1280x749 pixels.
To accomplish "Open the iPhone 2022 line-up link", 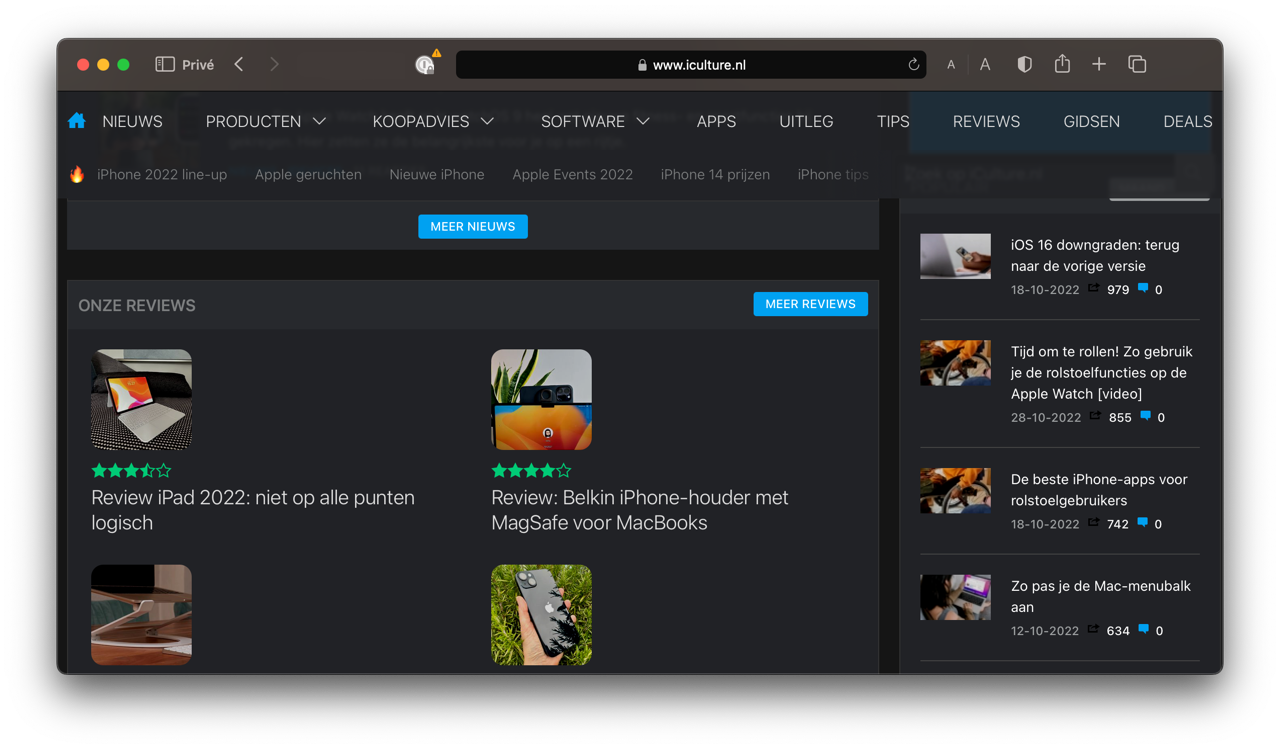I will [162, 174].
